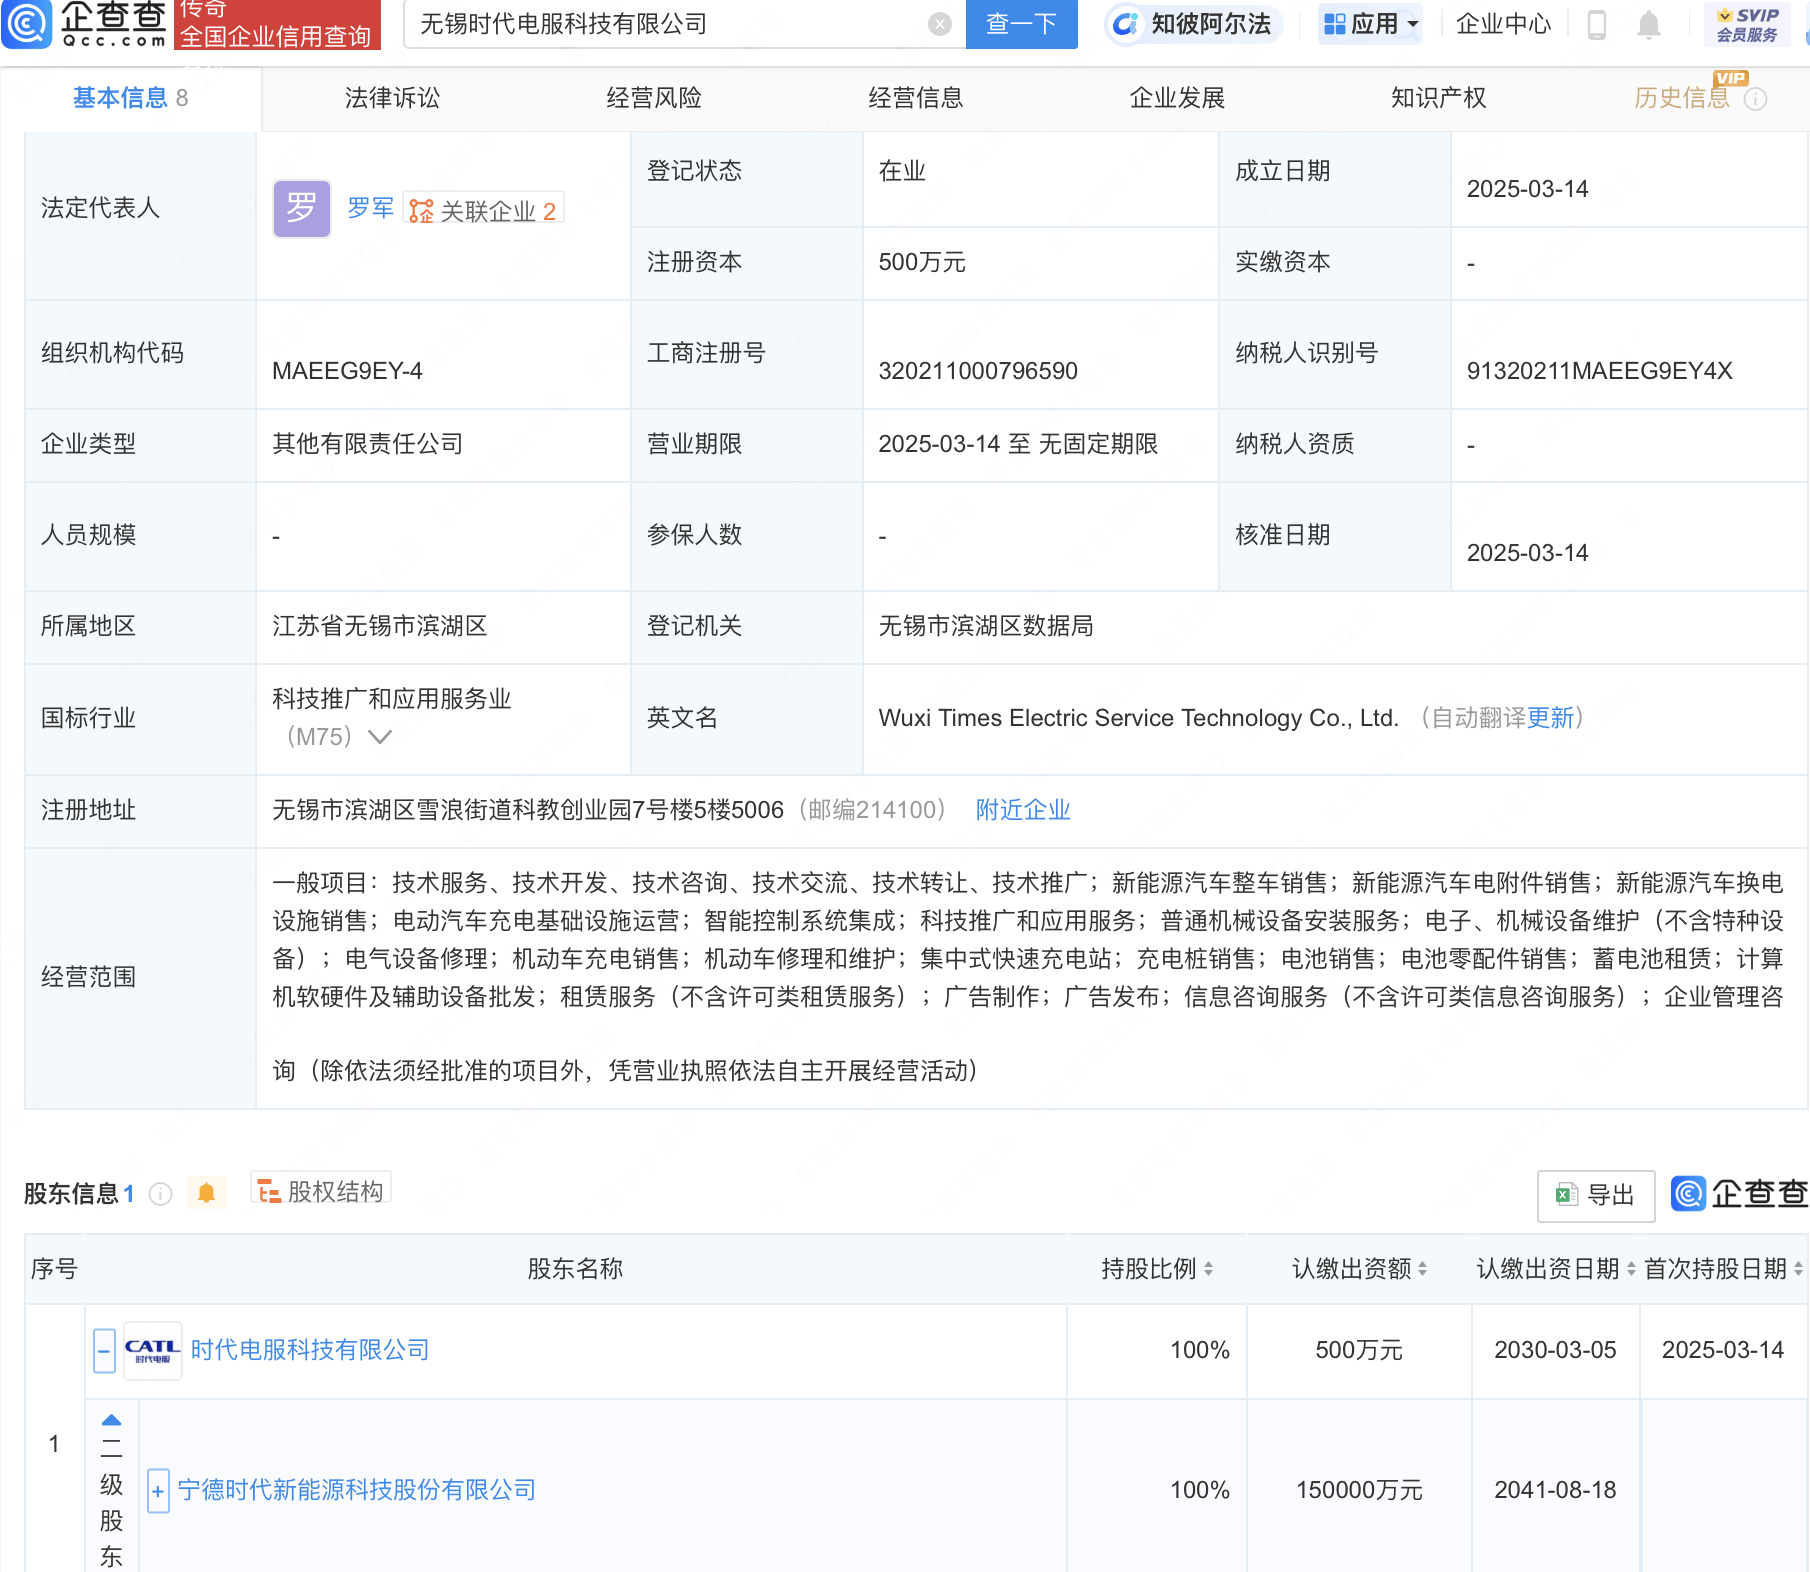Open 知彼阿尔法 AI assistant
This screenshot has width=1810, height=1572.
click(1193, 24)
